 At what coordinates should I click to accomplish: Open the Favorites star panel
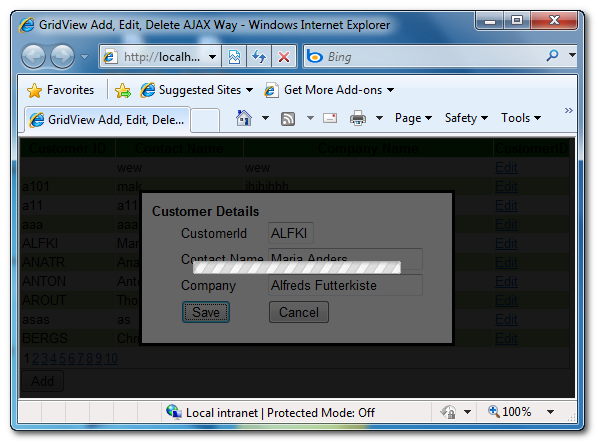60,90
